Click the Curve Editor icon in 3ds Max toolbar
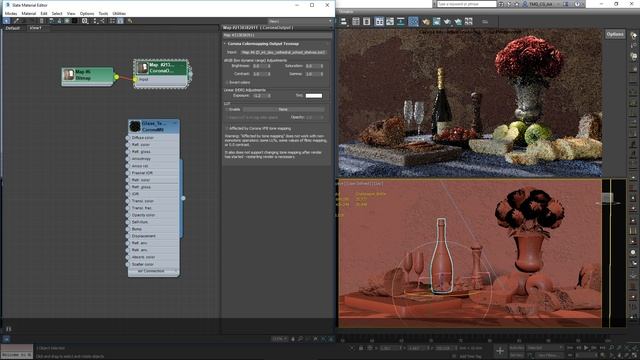The width and height of the screenshot is (640, 360). click(x=390, y=21)
